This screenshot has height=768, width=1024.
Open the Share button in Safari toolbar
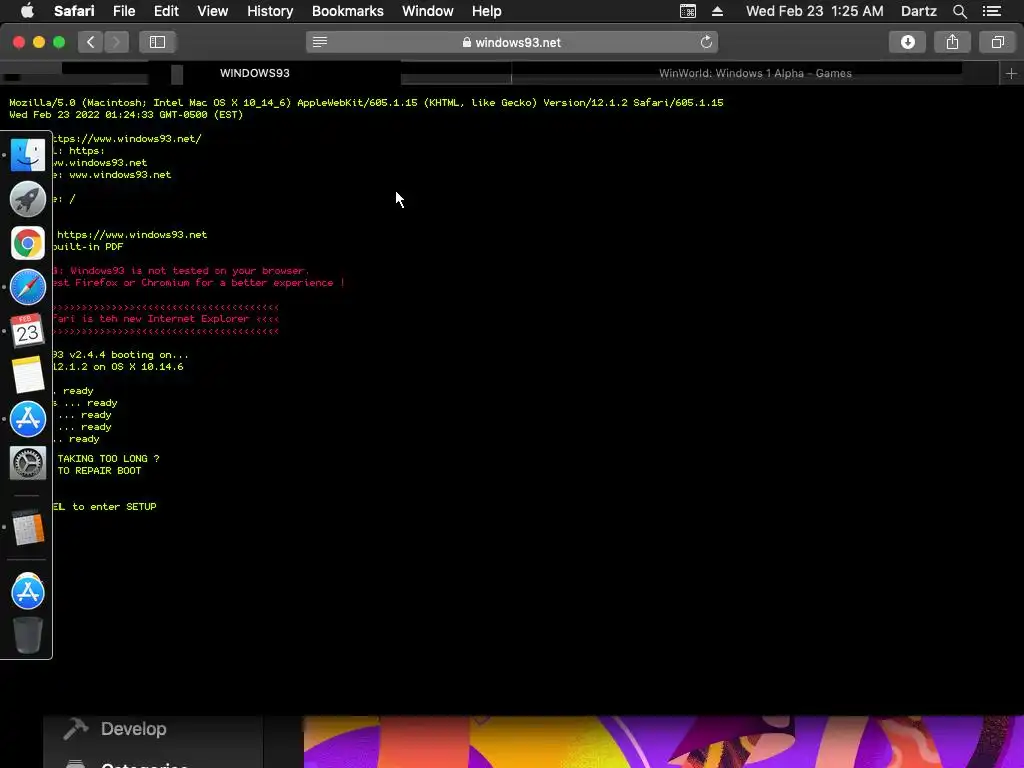pyautogui.click(x=952, y=42)
